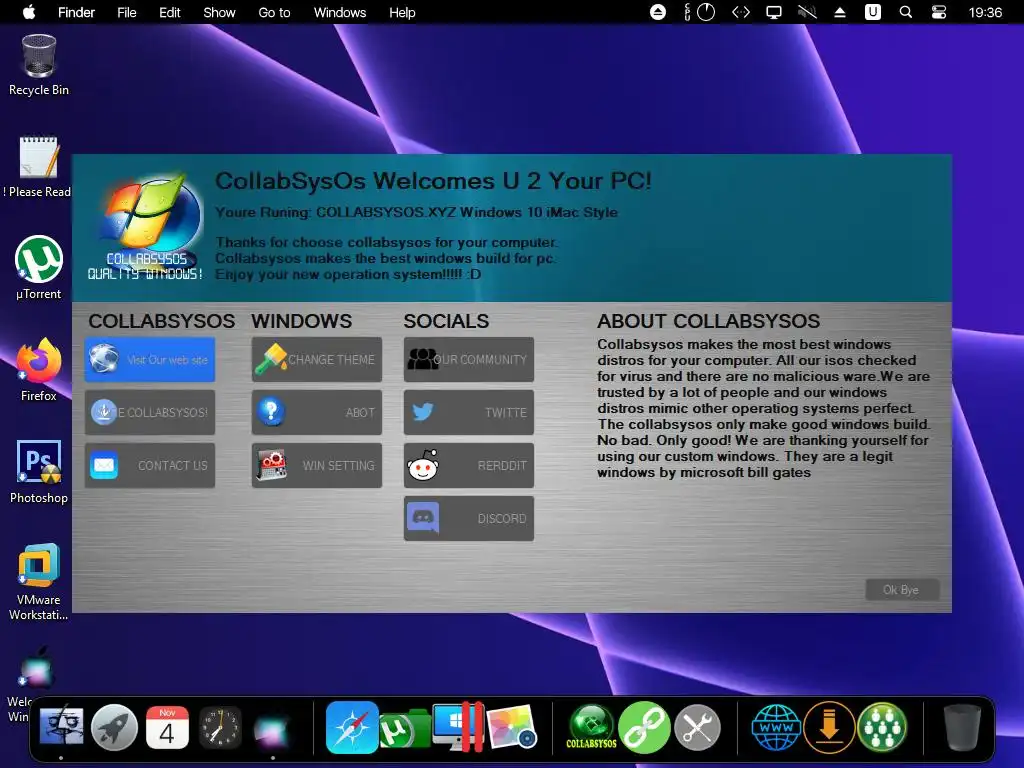Open the Photoshop desktop shortcut

tap(39, 472)
